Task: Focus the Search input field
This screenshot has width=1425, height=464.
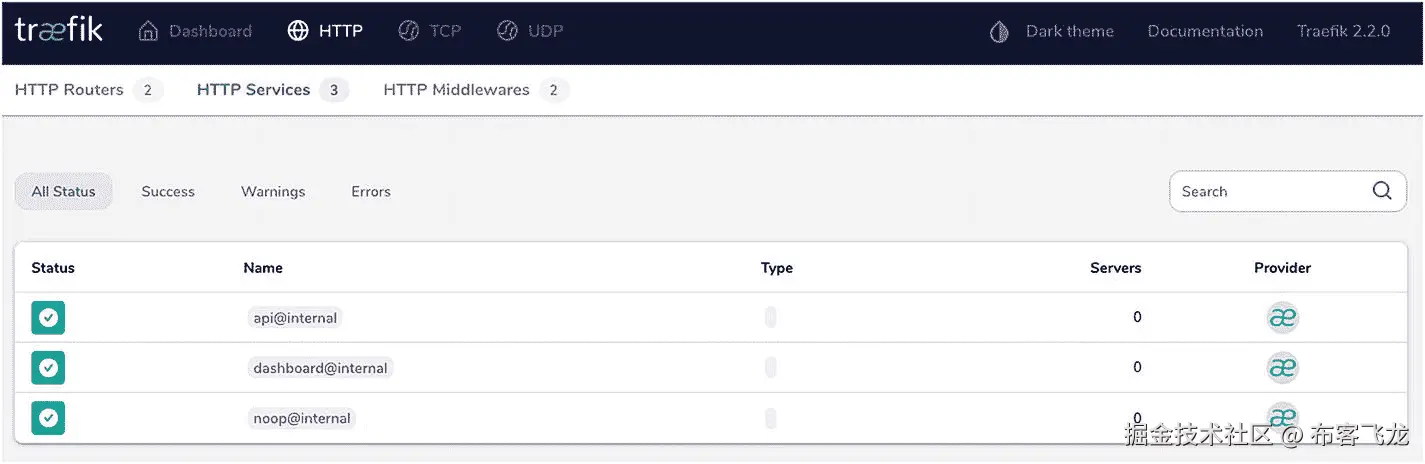Action: click(x=1265, y=191)
